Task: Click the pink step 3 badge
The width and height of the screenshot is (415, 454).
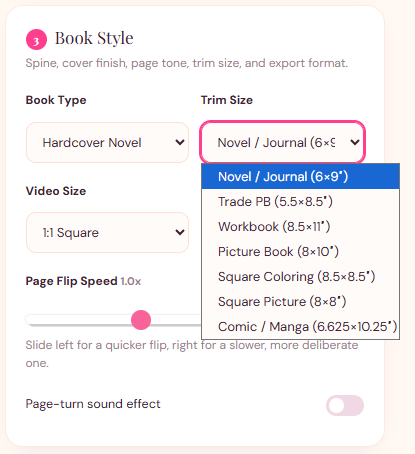Action: point(36,39)
